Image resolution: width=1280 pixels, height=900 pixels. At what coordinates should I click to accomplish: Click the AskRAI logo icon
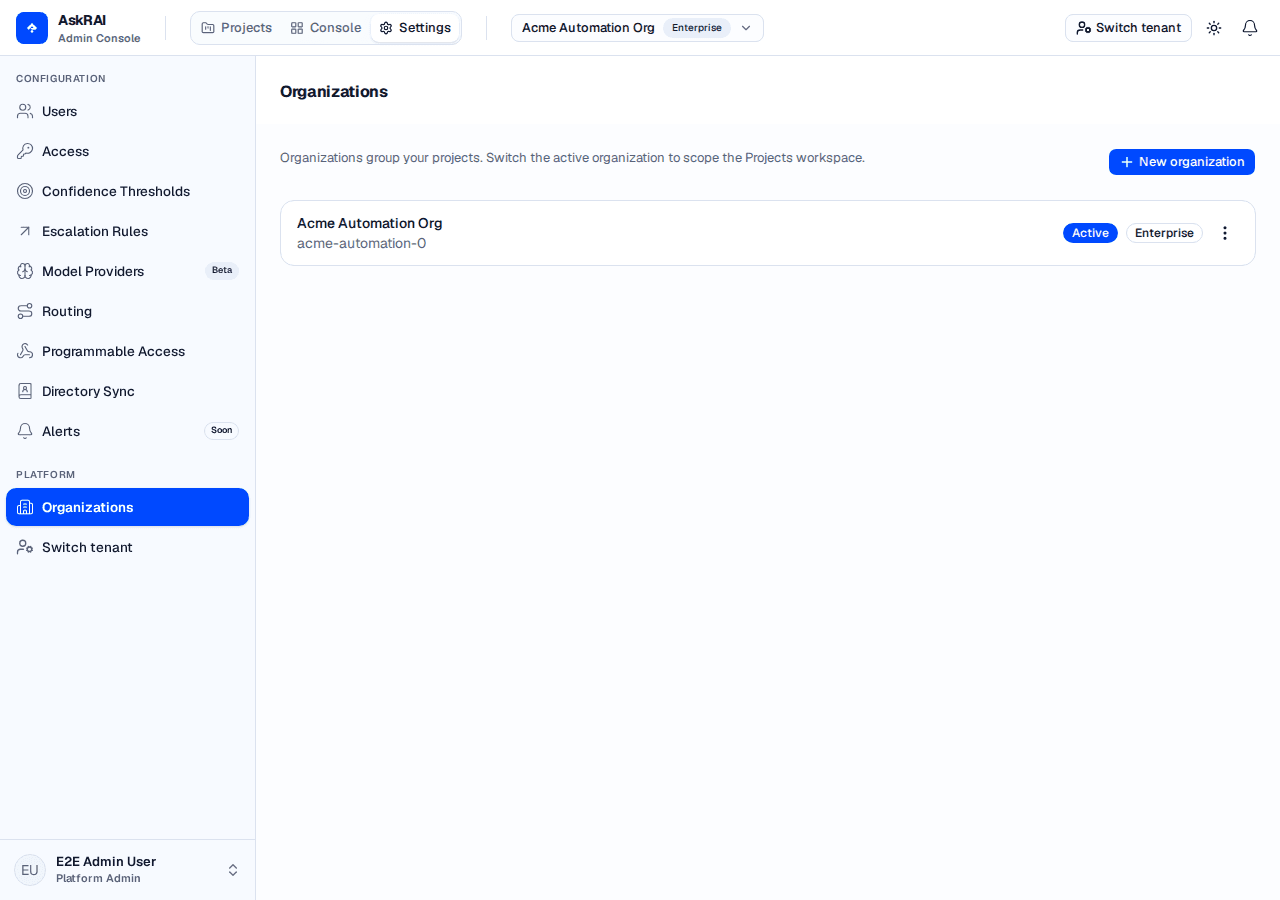32,28
